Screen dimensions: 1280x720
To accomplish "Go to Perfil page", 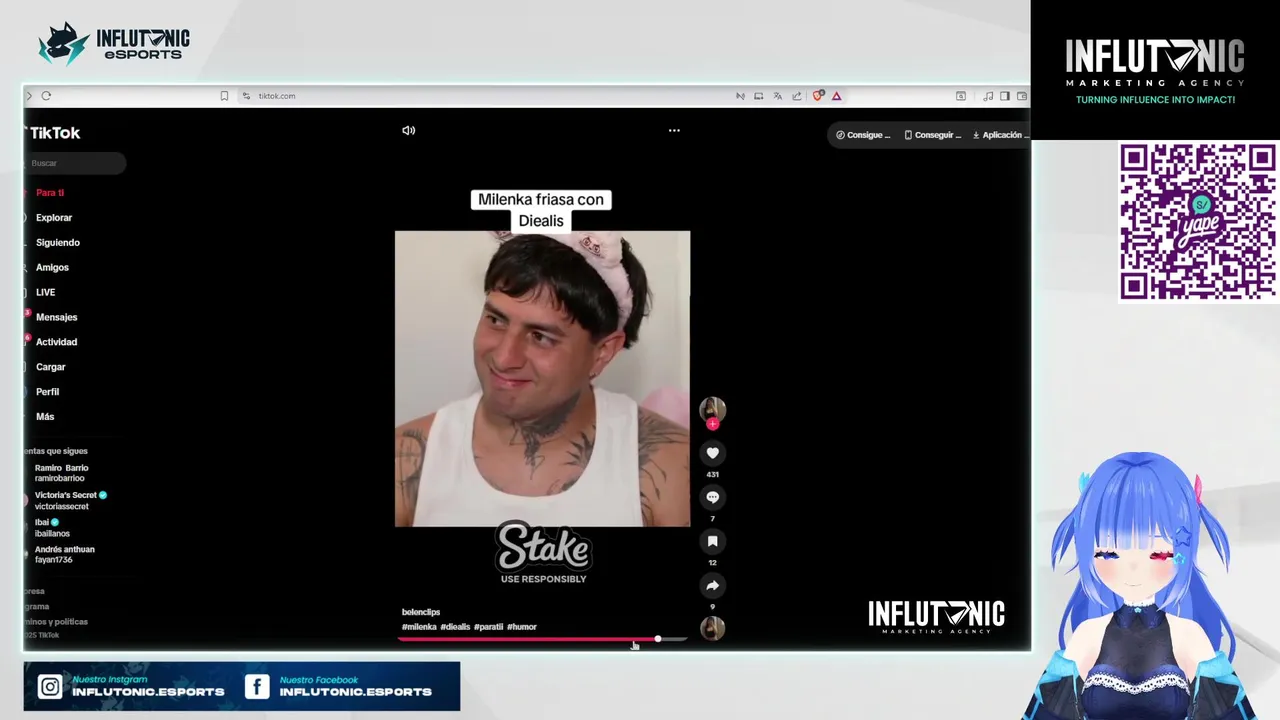I will click(x=47, y=392).
